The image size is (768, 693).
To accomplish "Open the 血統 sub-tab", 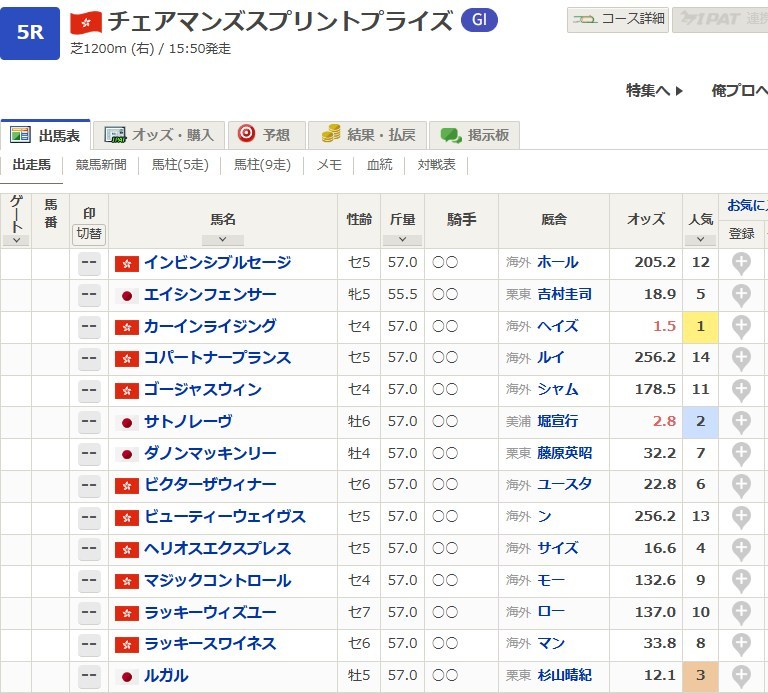I will pyautogui.click(x=380, y=165).
